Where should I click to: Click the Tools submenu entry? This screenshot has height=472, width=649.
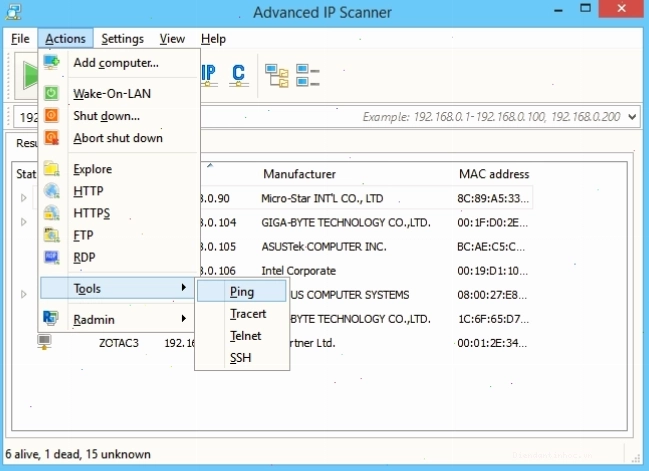pos(117,288)
